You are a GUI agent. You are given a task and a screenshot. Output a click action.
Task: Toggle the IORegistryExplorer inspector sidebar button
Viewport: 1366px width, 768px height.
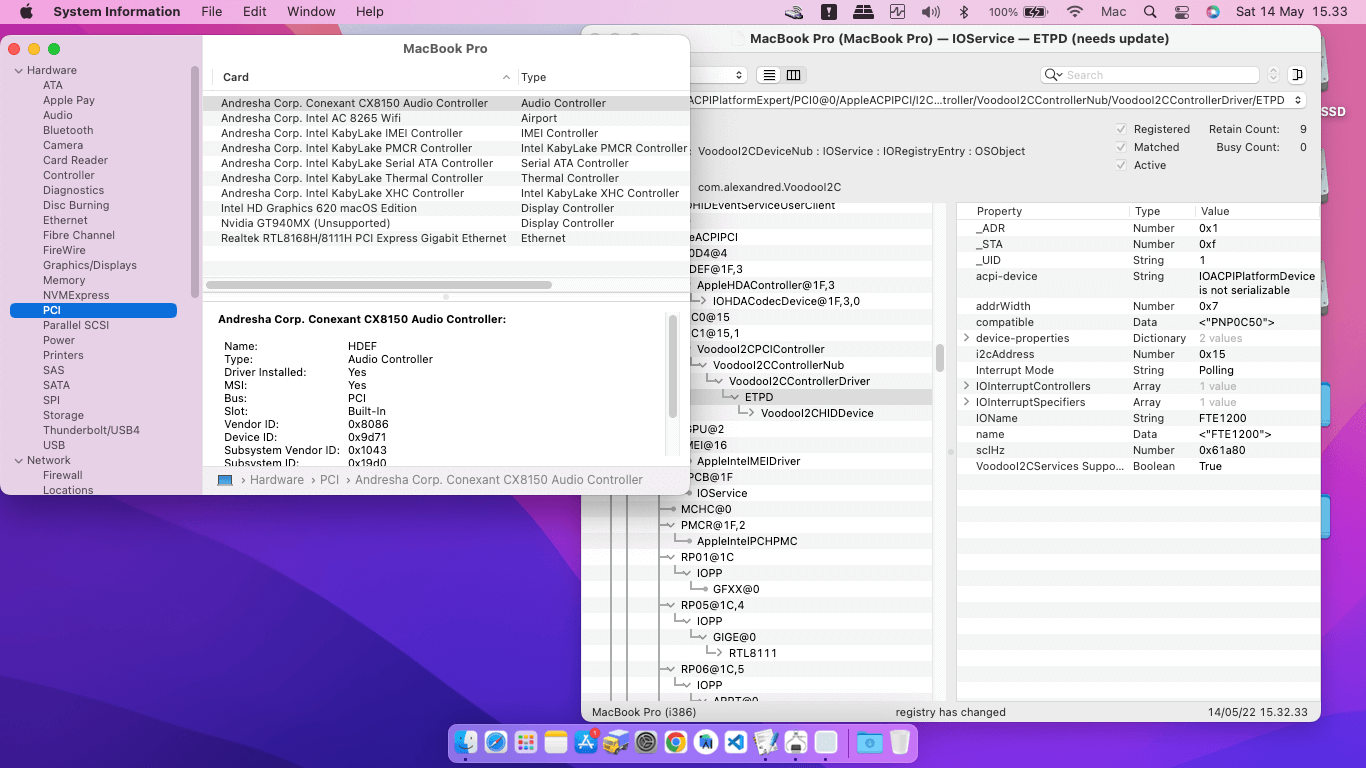pos(1297,75)
